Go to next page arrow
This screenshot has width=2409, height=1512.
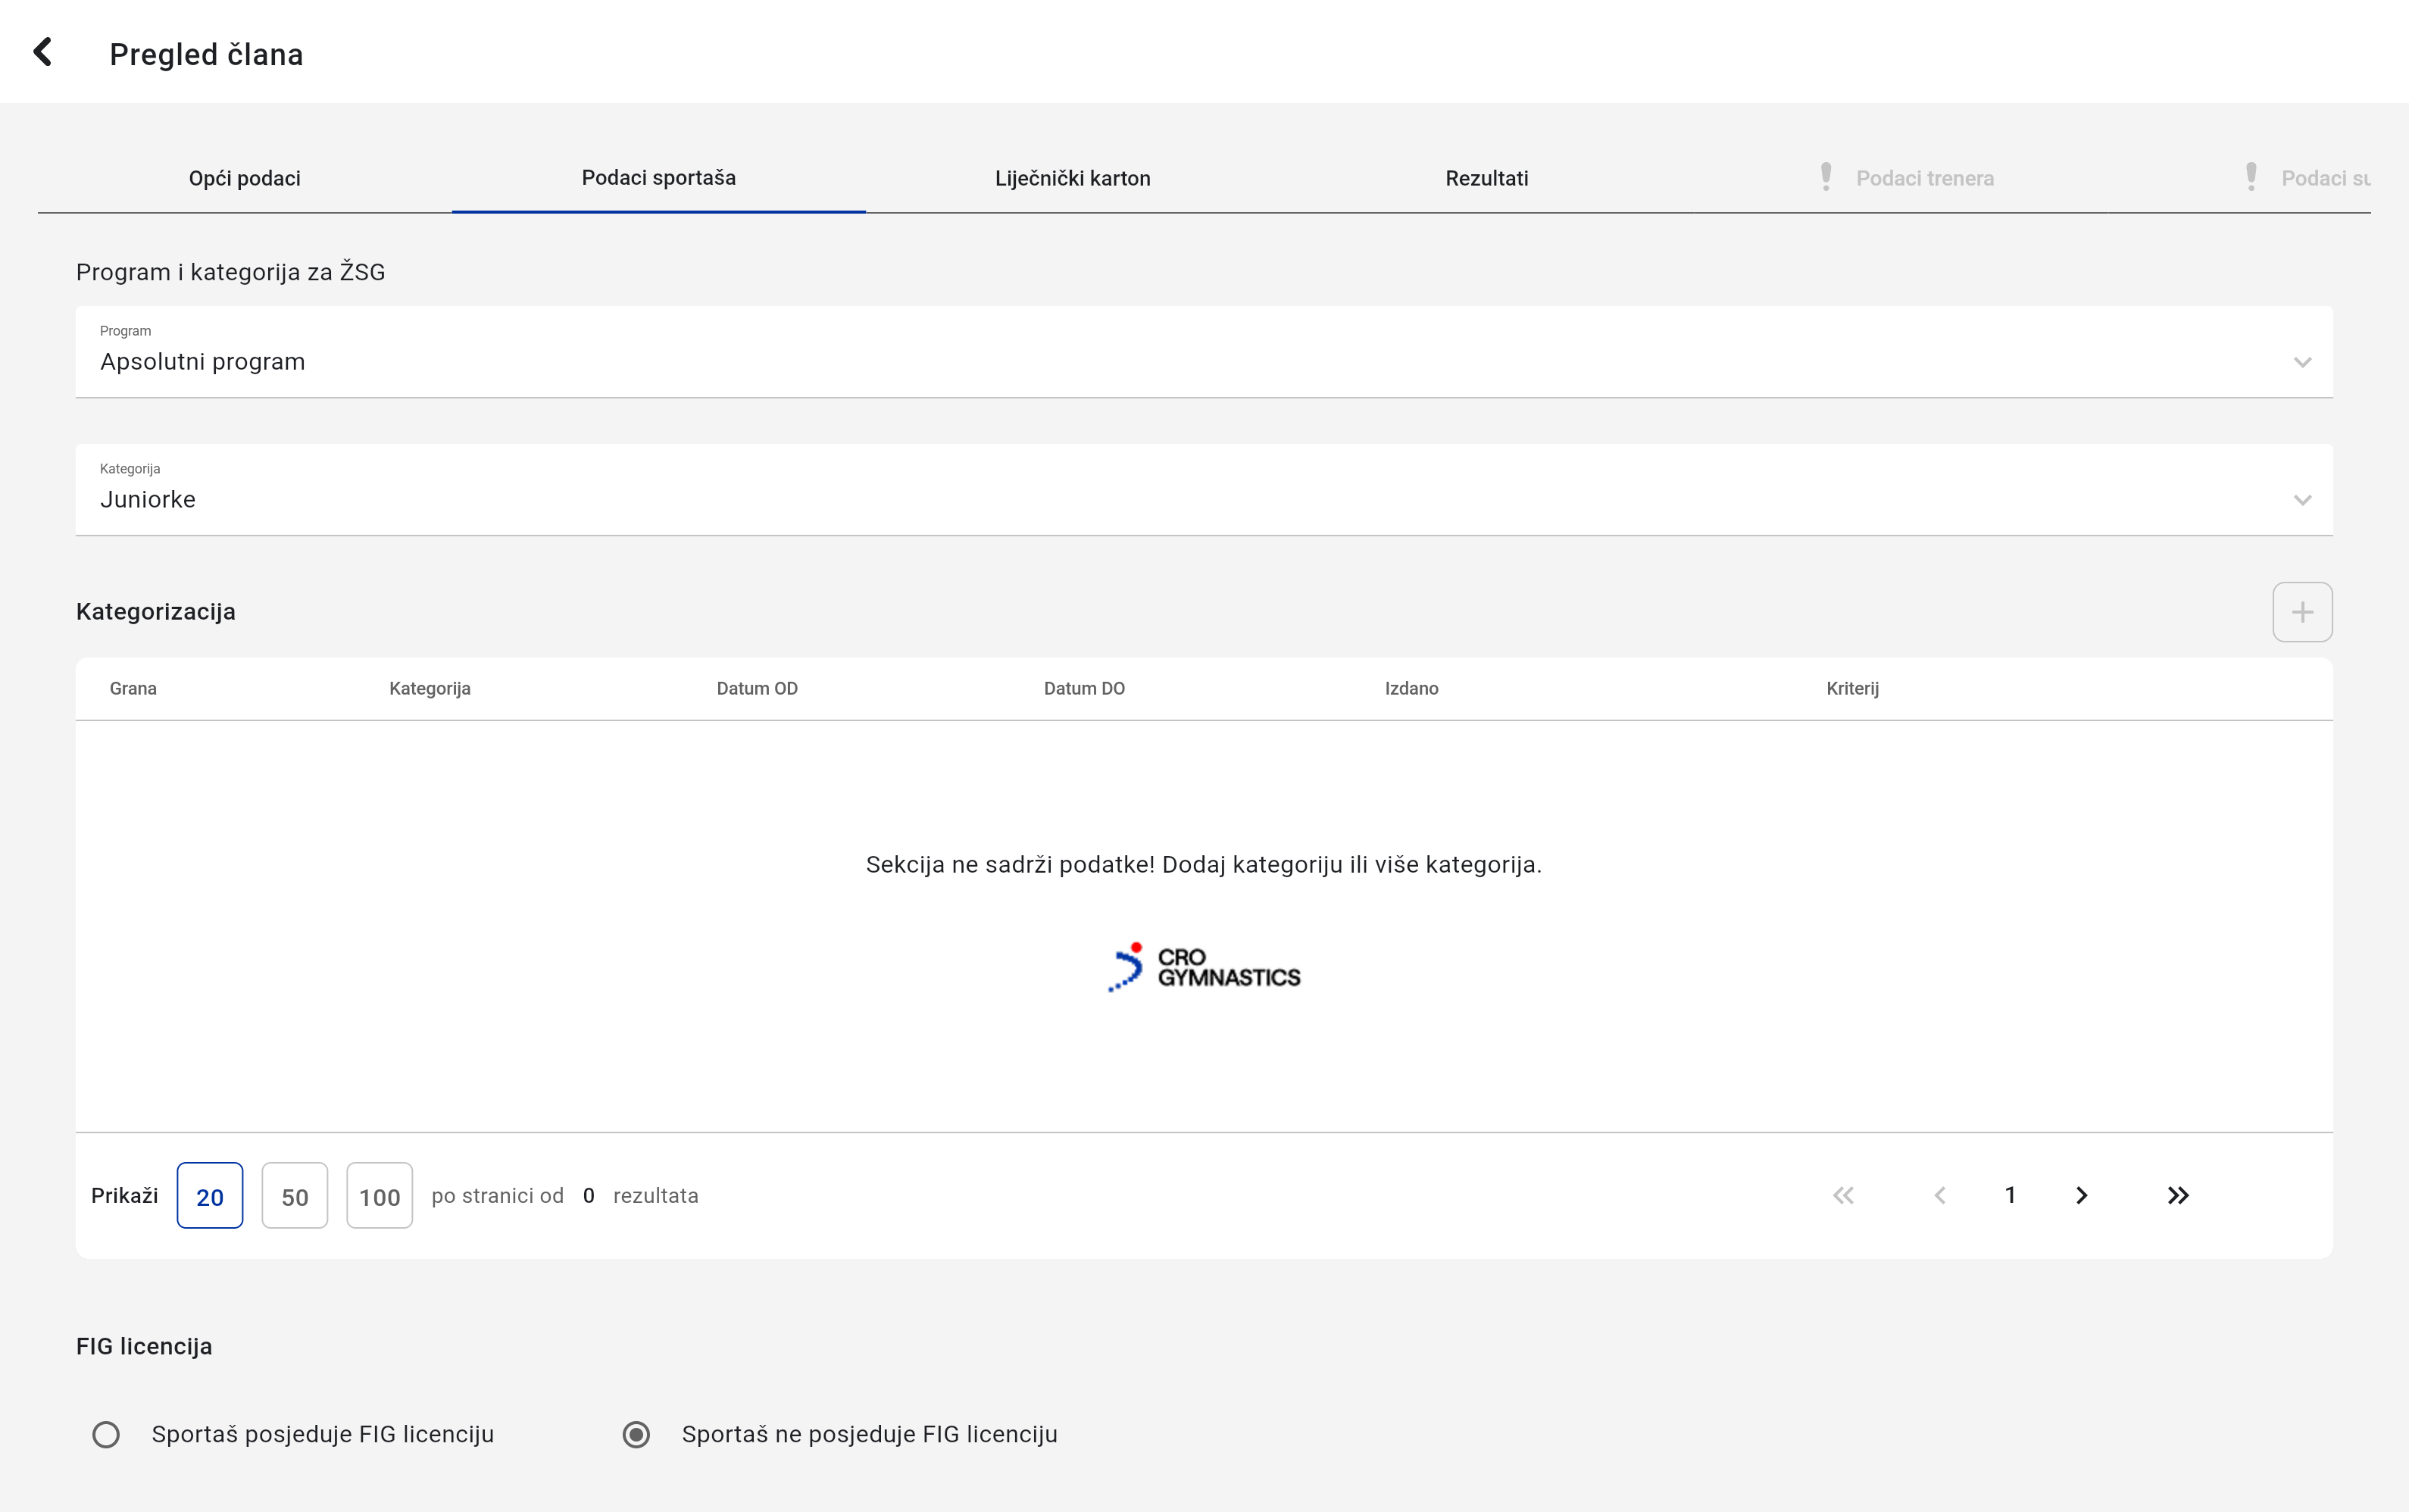click(2082, 1195)
